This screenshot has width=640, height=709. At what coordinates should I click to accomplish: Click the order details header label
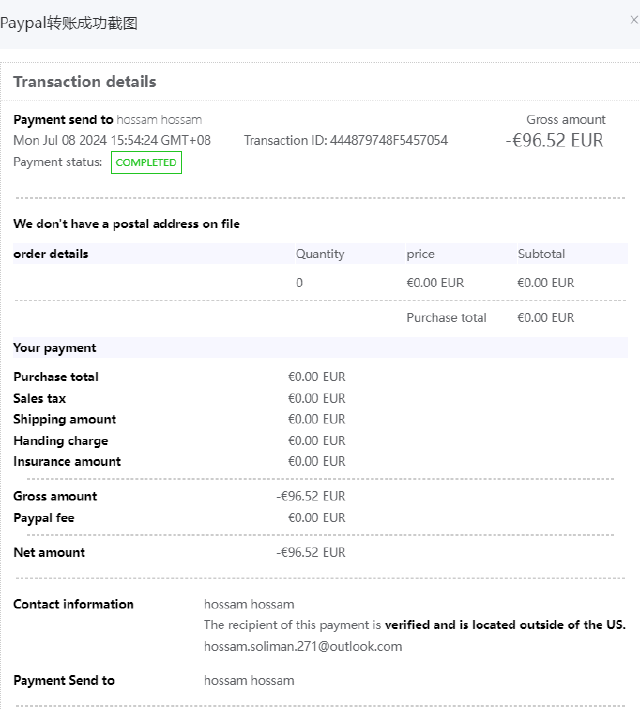click(51, 254)
